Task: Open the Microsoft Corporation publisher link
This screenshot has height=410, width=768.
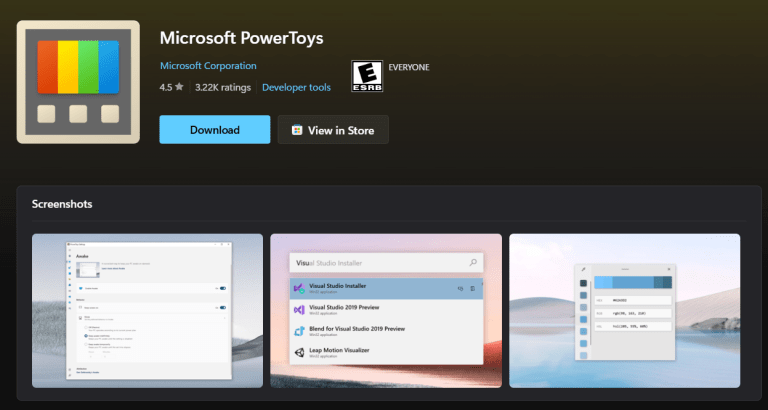Action: [208, 66]
